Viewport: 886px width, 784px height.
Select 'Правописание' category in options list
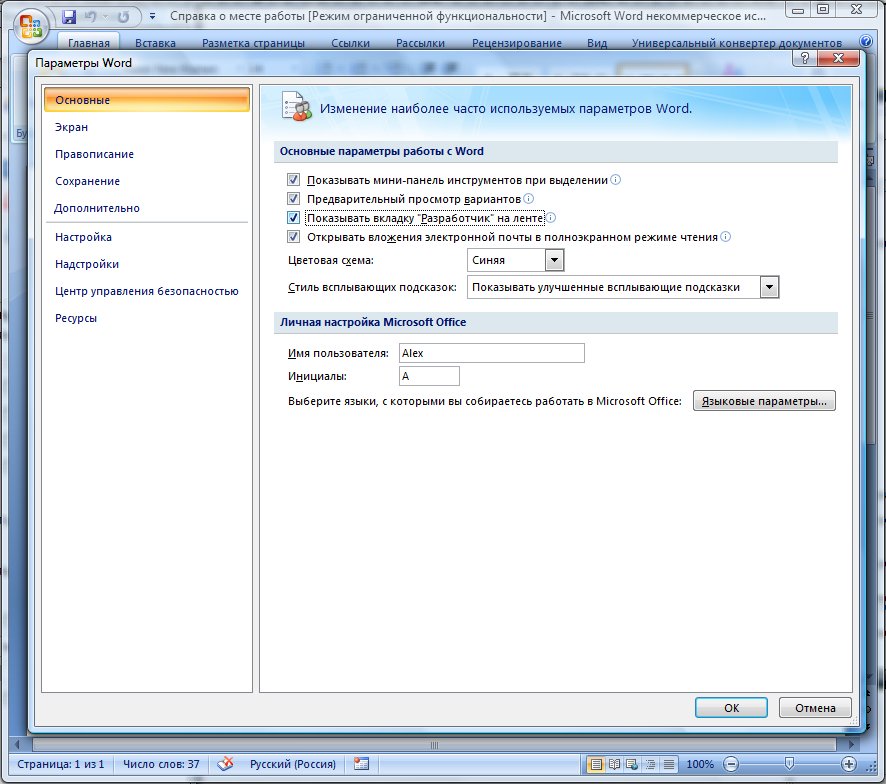pyautogui.click(x=147, y=154)
